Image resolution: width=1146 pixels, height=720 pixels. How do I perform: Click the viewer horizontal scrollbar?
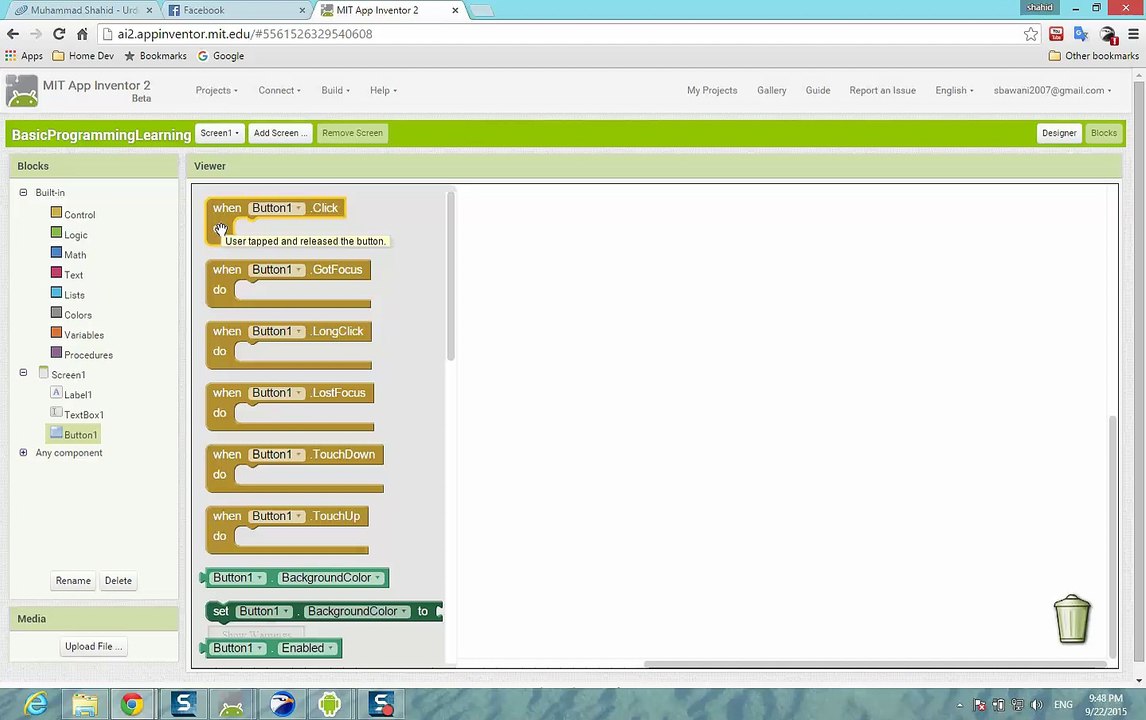[874, 664]
